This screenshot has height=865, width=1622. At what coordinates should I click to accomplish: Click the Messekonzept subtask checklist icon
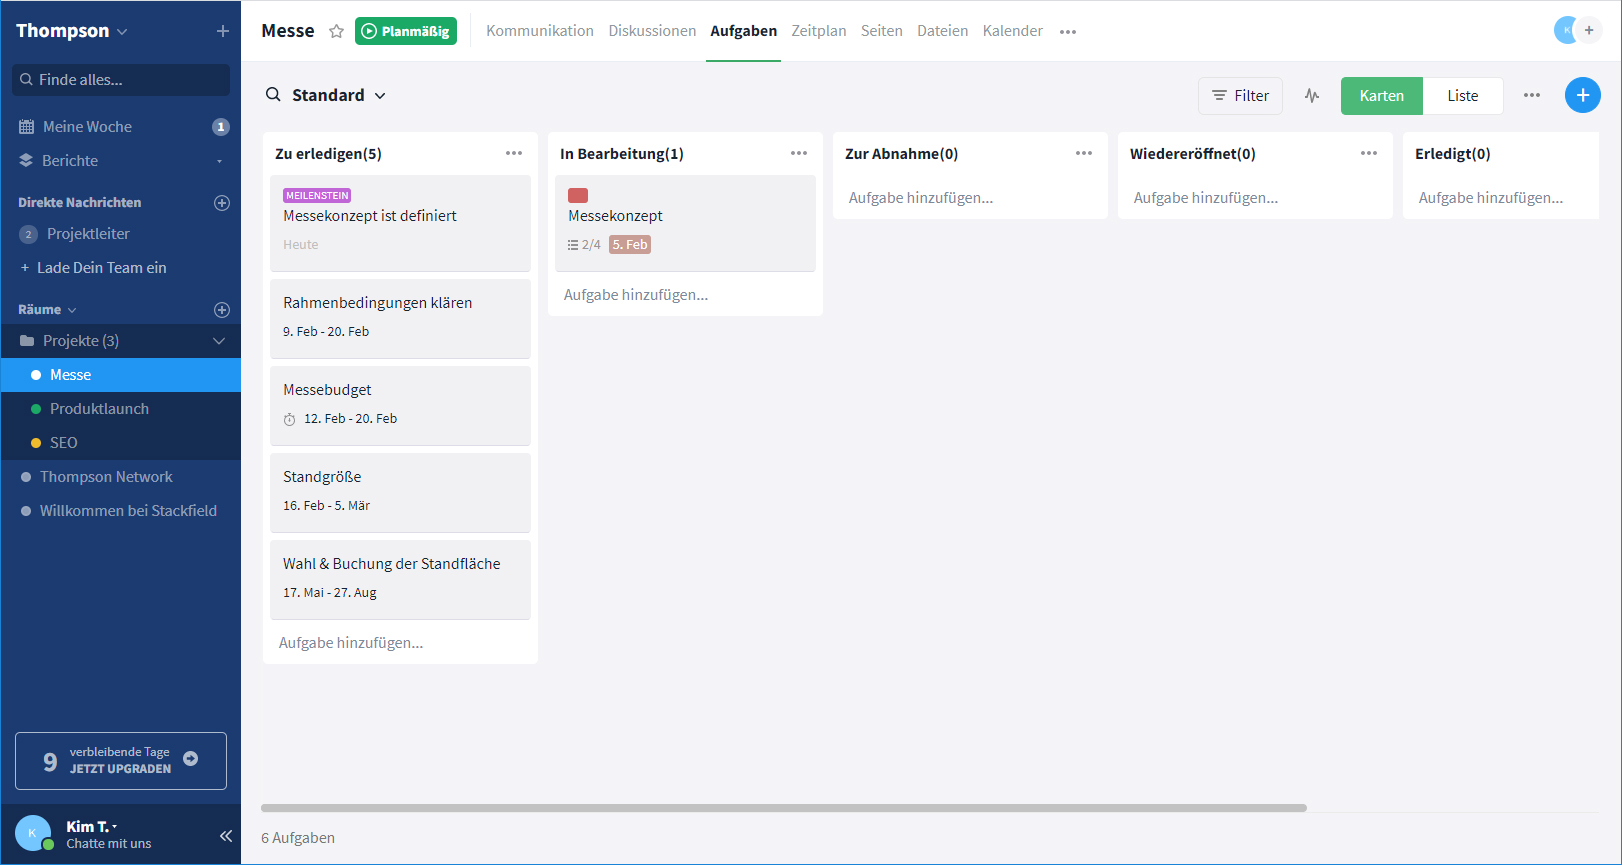(x=573, y=245)
